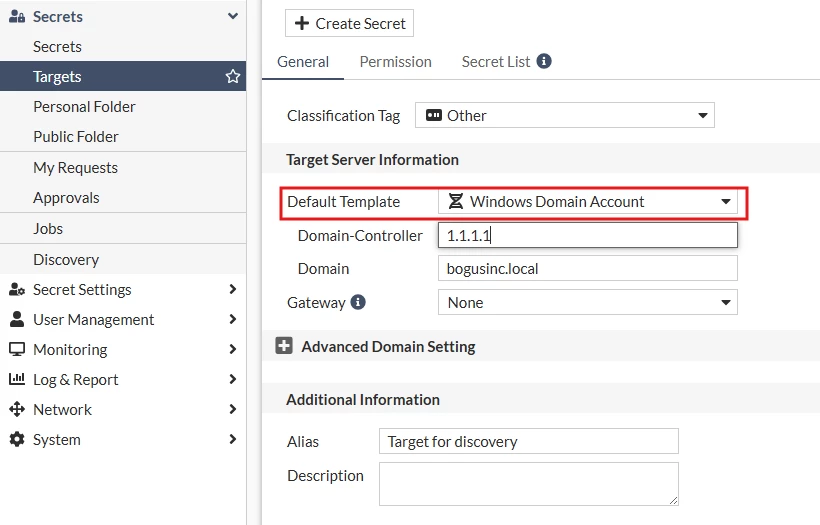The width and height of the screenshot is (820, 525).
Task: Click the Network arrows icon
Action: click(17, 409)
